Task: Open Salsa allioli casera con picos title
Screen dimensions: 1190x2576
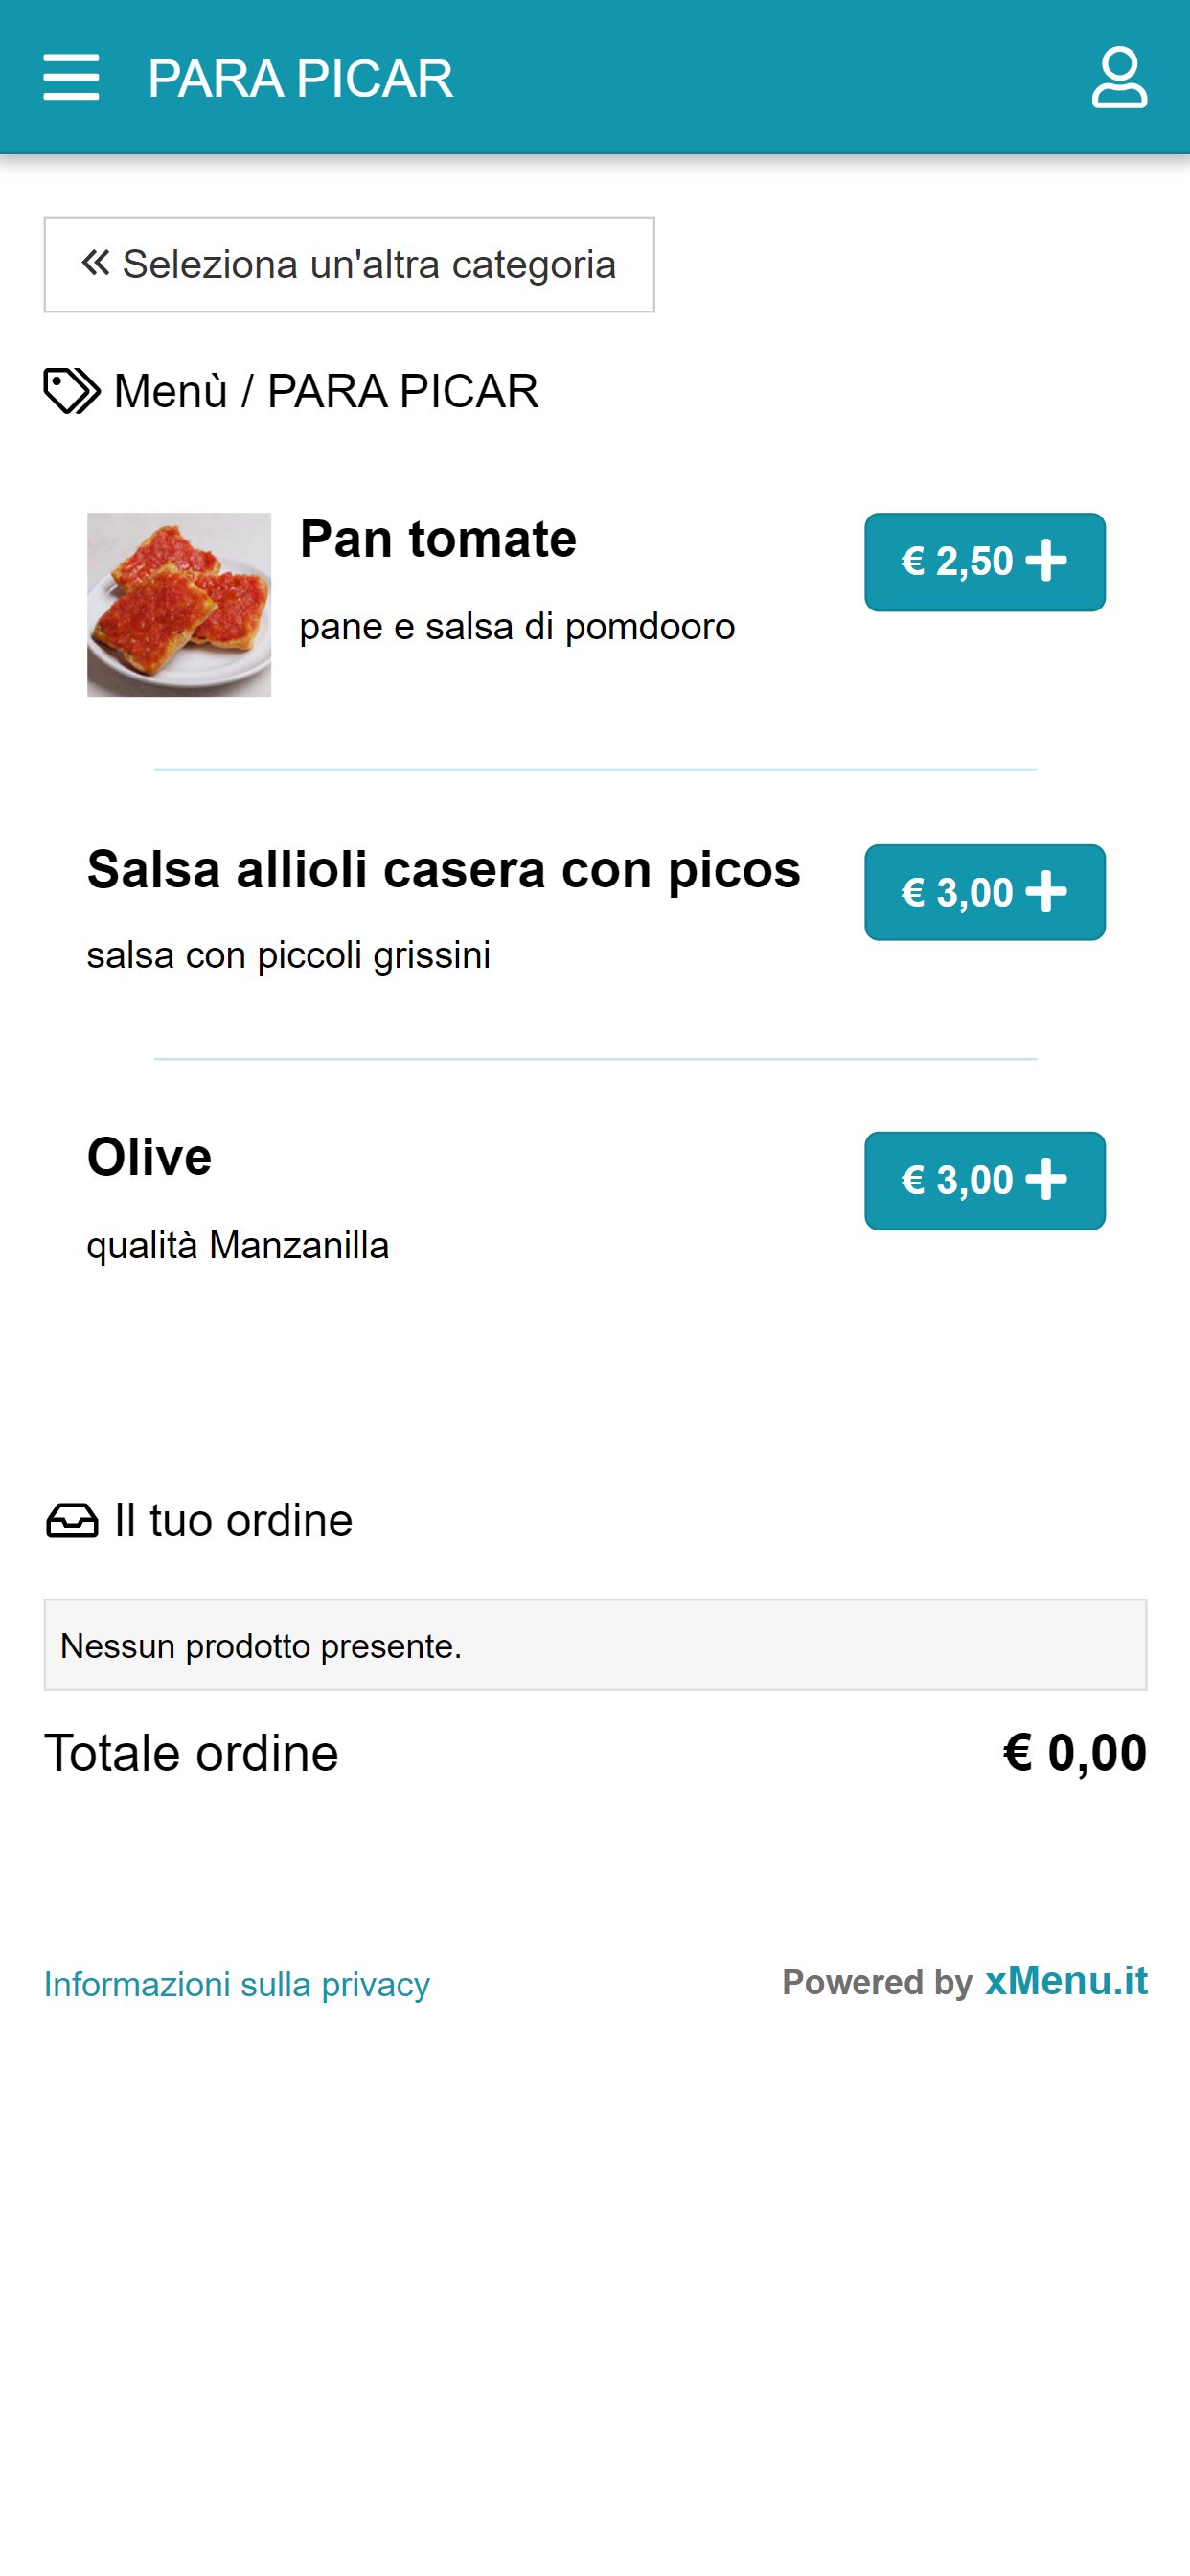Action: 444,869
